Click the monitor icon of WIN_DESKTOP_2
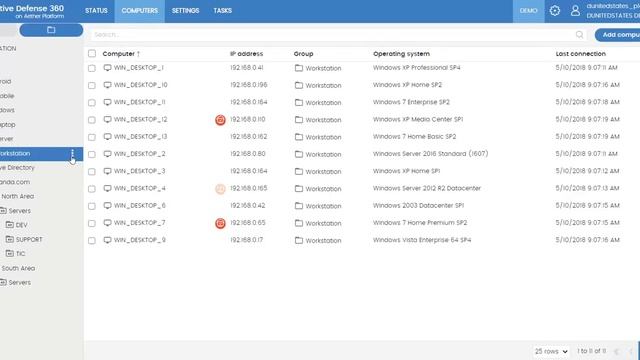The image size is (640, 360). (107, 154)
